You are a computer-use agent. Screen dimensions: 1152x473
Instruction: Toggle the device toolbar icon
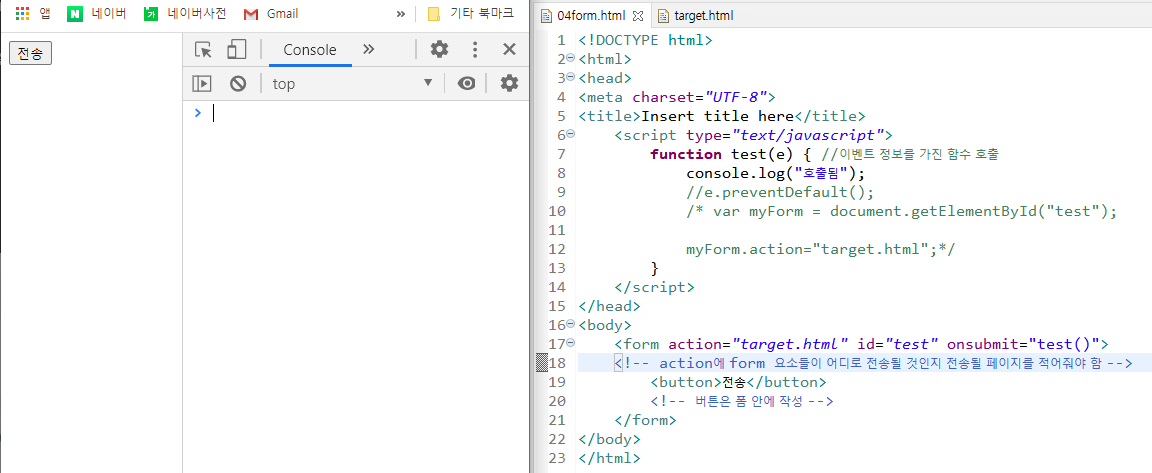[x=236, y=49]
